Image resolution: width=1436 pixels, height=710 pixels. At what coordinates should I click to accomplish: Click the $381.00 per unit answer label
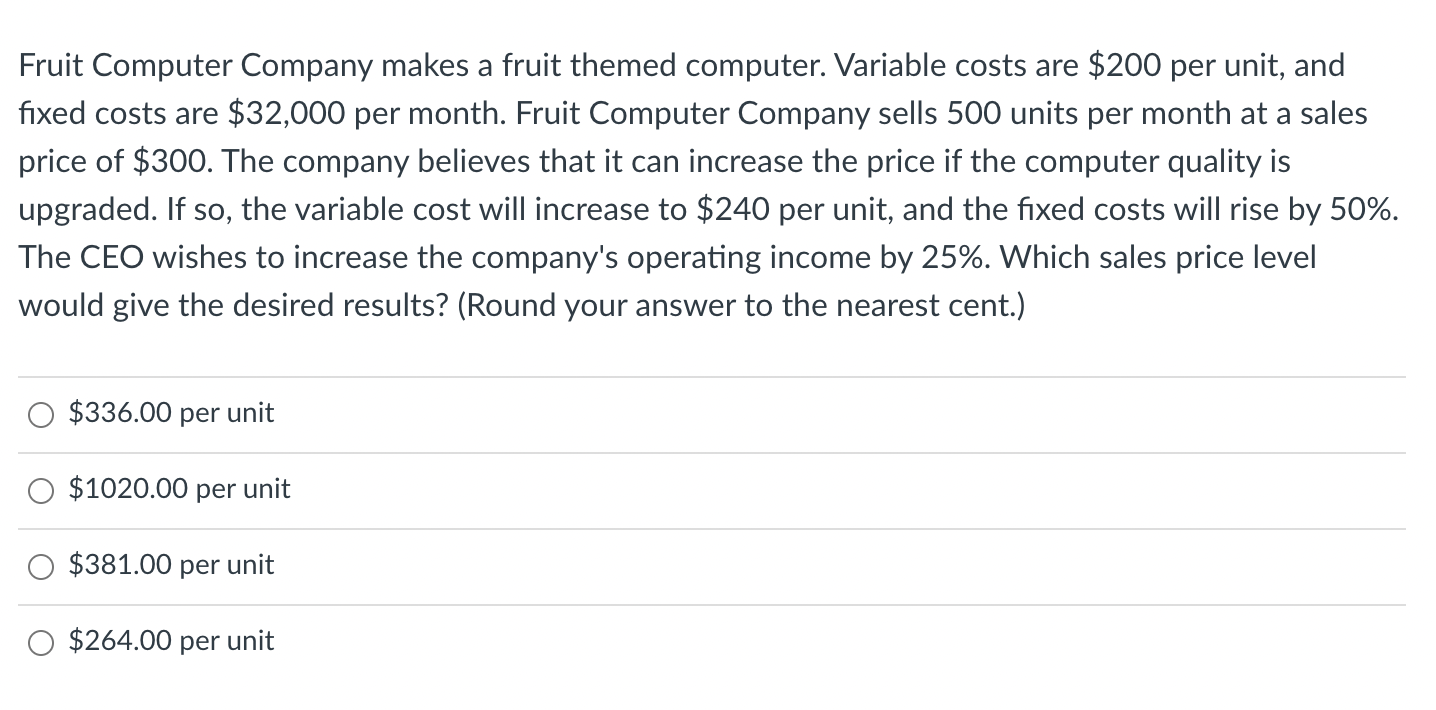pyautogui.click(x=171, y=565)
